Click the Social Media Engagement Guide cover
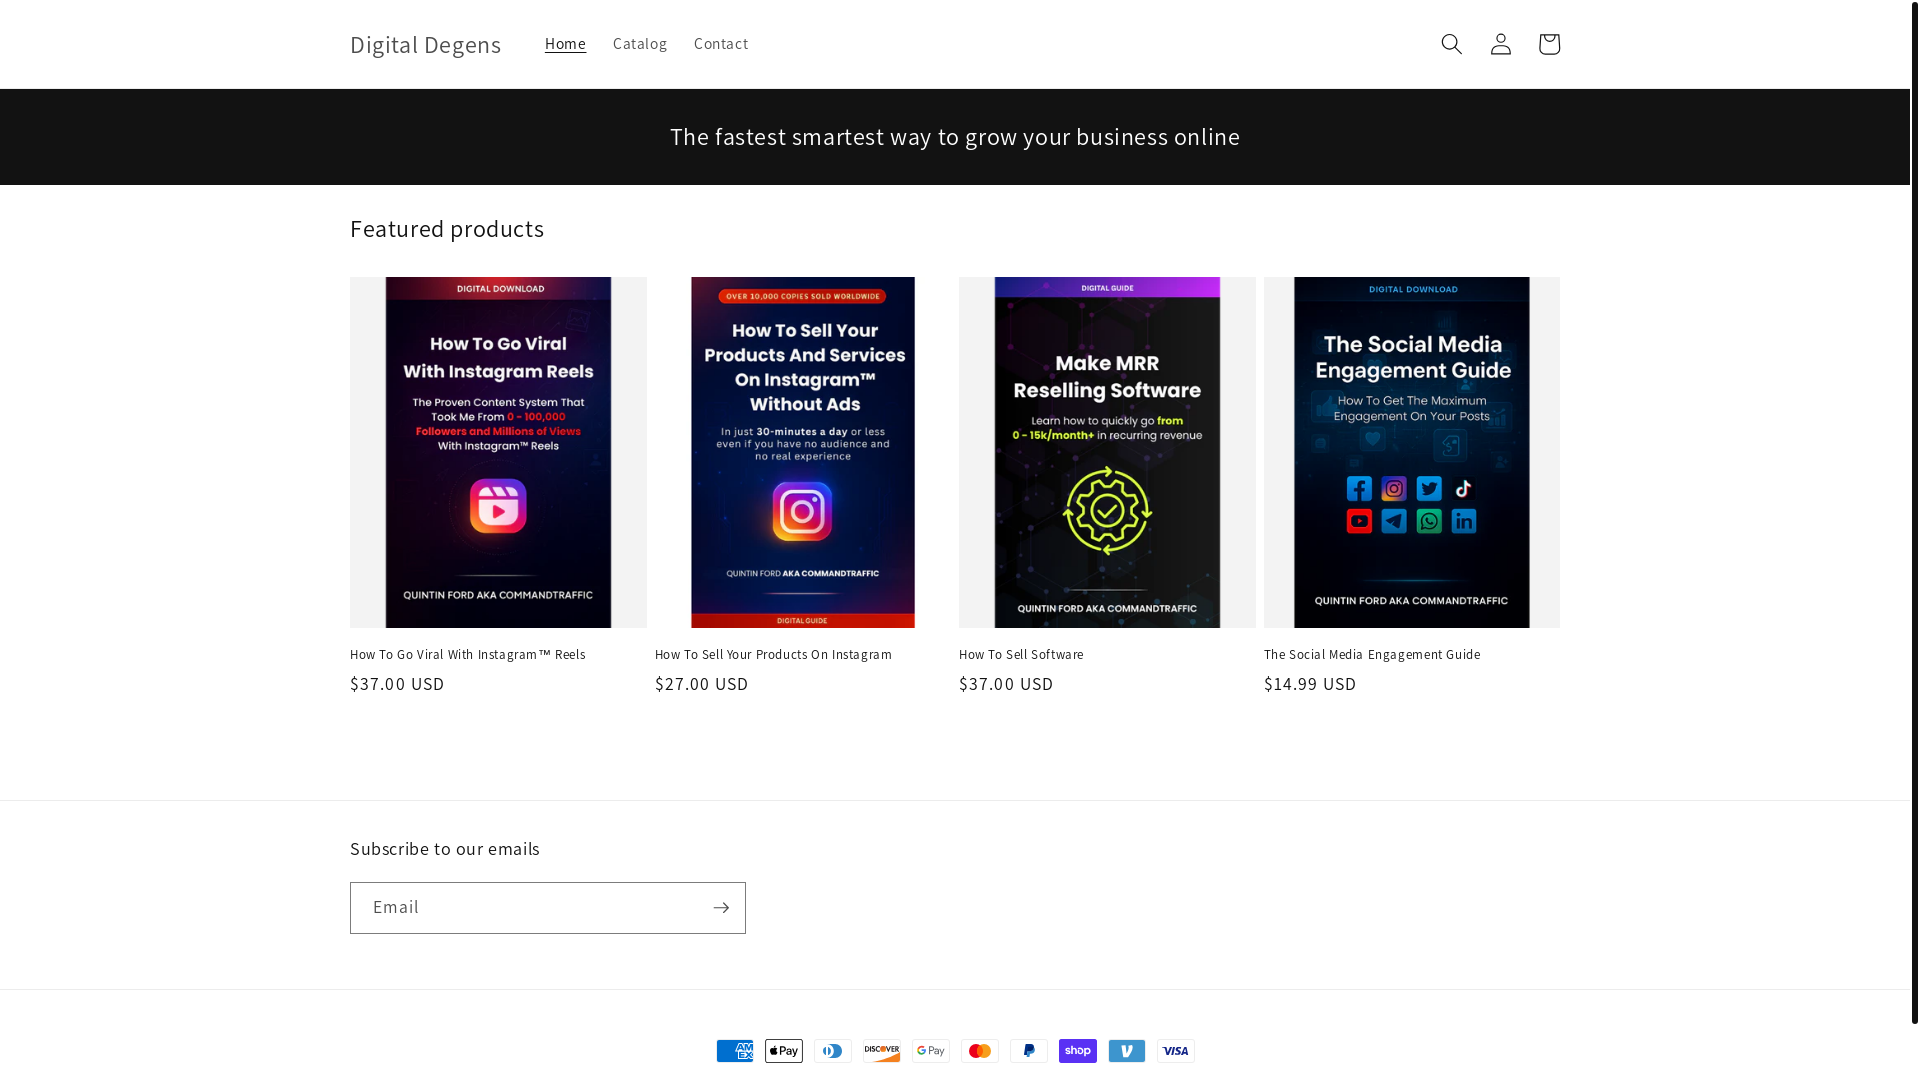 pos(1412,452)
